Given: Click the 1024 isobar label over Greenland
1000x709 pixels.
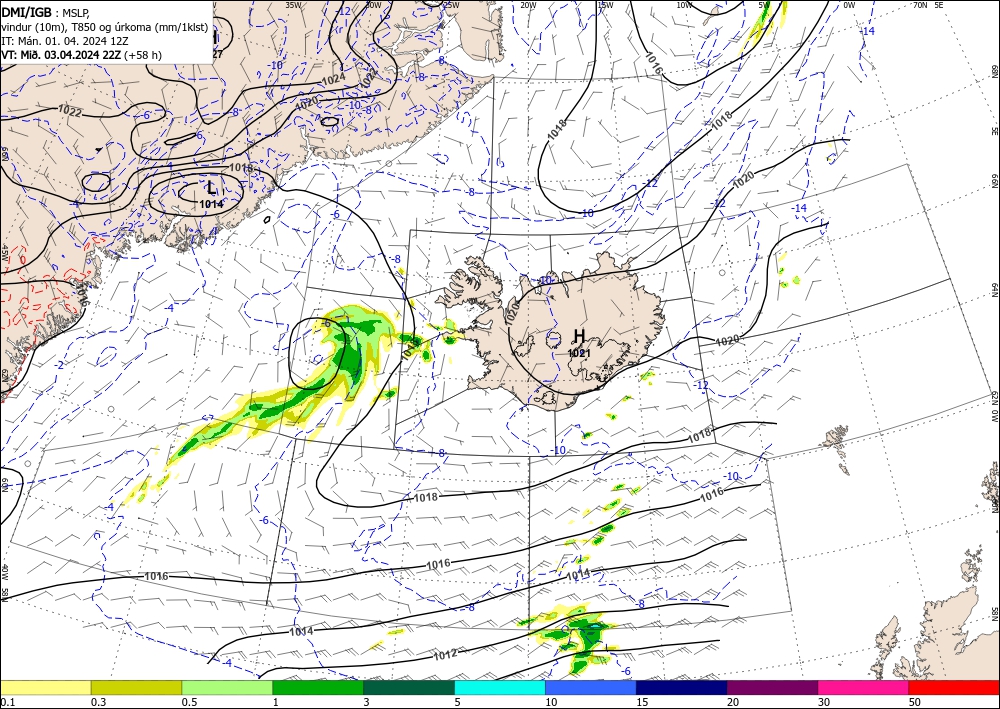Looking at the screenshot, I should click(334, 79).
